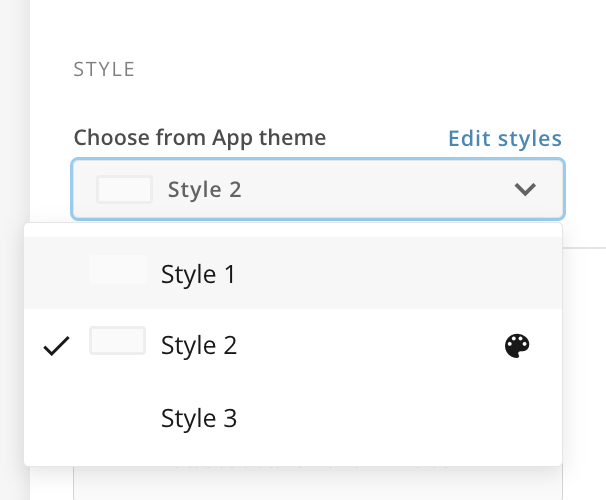This screenshot has height=500, width=606.
Task: Click the checkmark icon beside Style 2
Action: pyautogui.click(x=58, y=346)
